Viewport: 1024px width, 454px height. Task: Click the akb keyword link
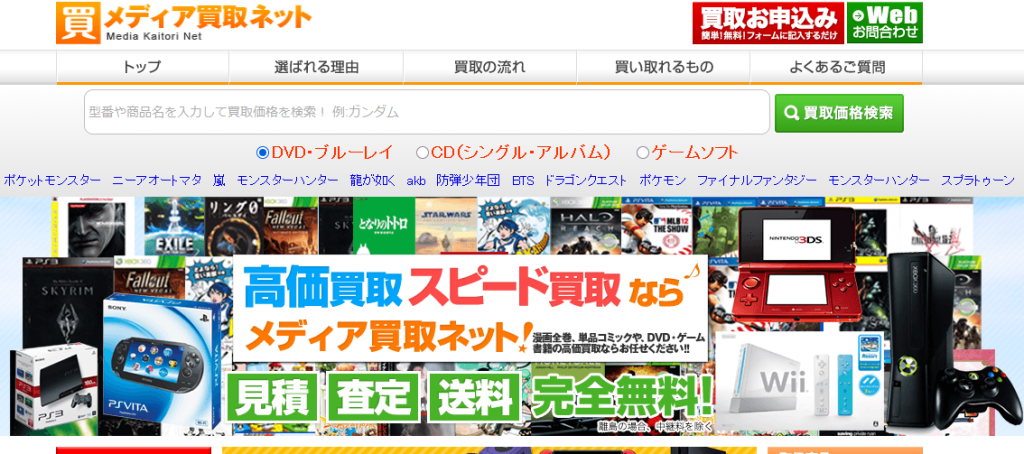click(415, 181)
